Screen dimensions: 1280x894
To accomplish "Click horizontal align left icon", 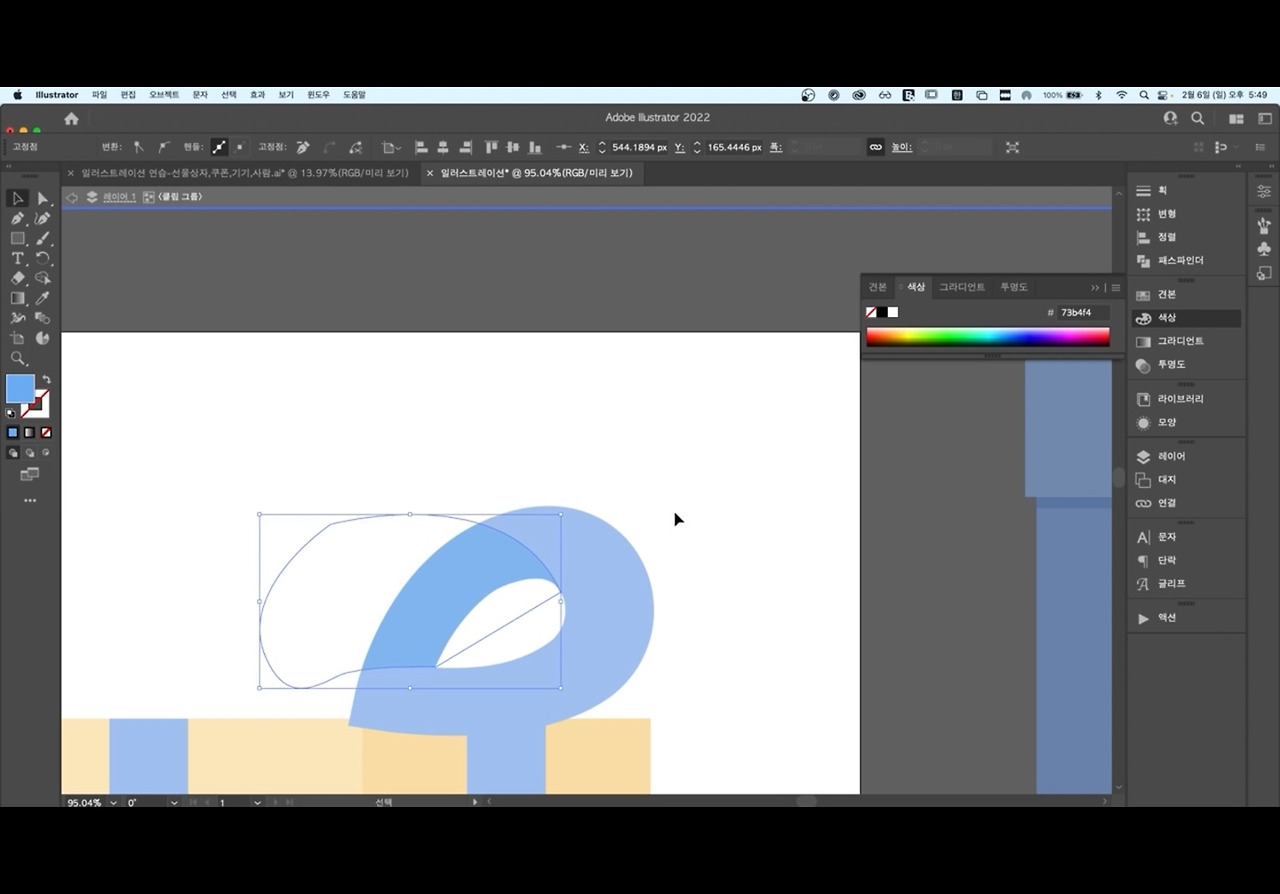I will click(x=421, y=147).
